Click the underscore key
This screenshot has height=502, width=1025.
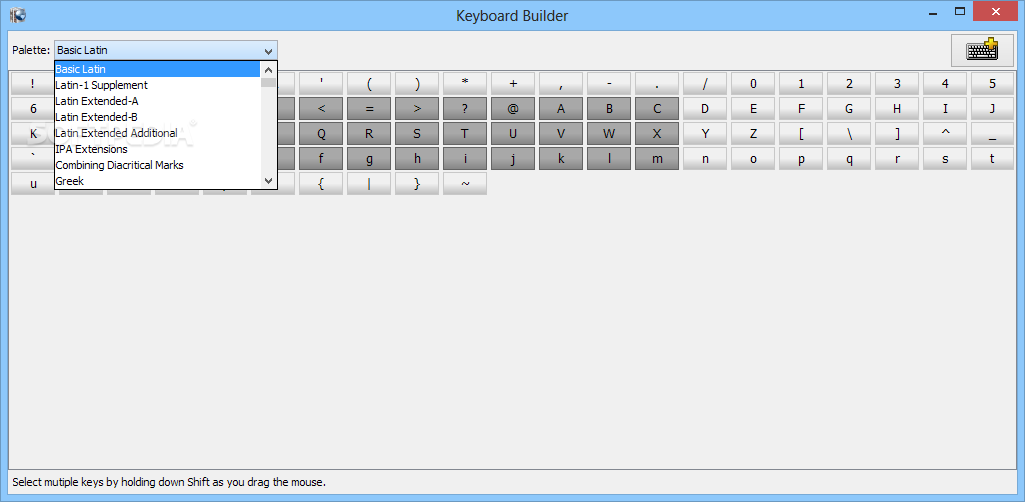(x=992, y=133)
